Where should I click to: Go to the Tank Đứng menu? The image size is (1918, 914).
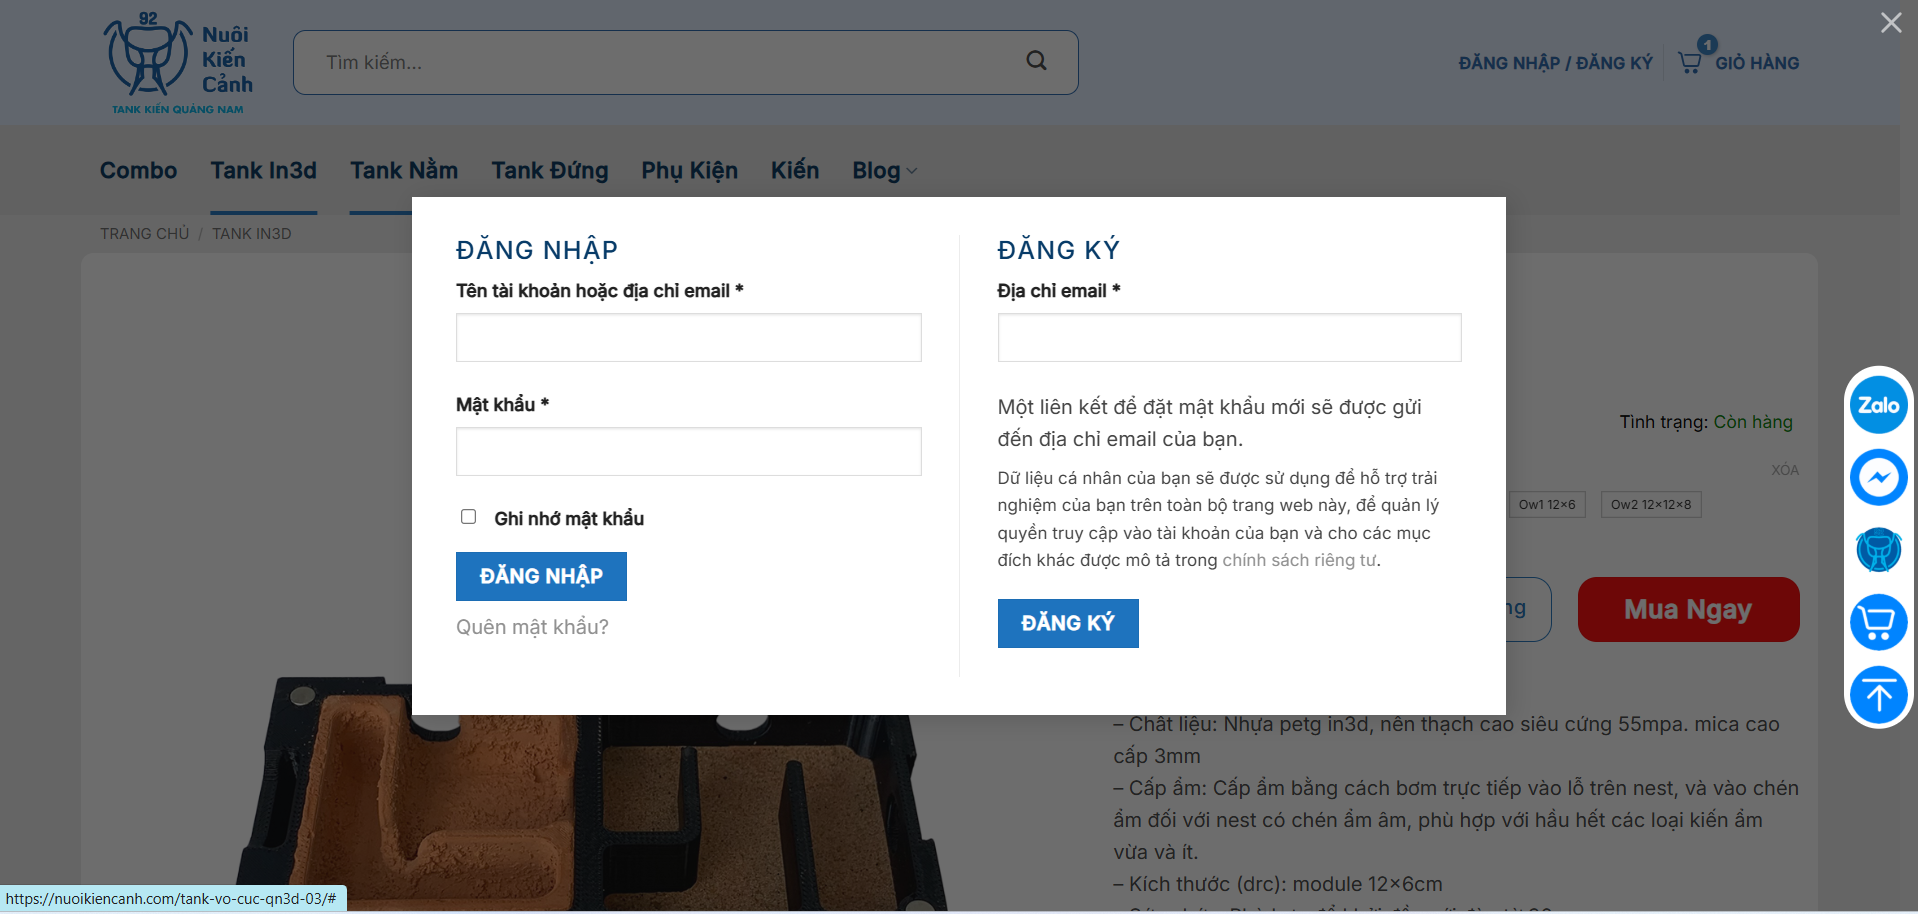point(549,171)
